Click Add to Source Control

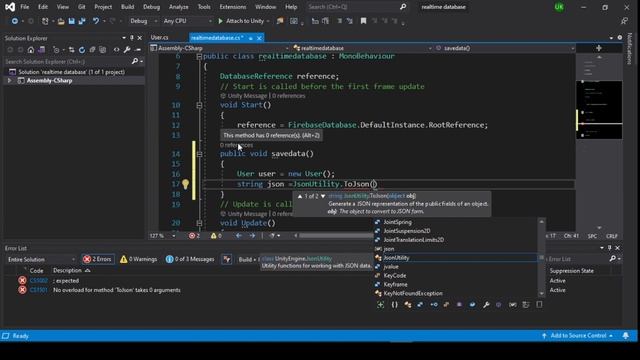[578, 336]
